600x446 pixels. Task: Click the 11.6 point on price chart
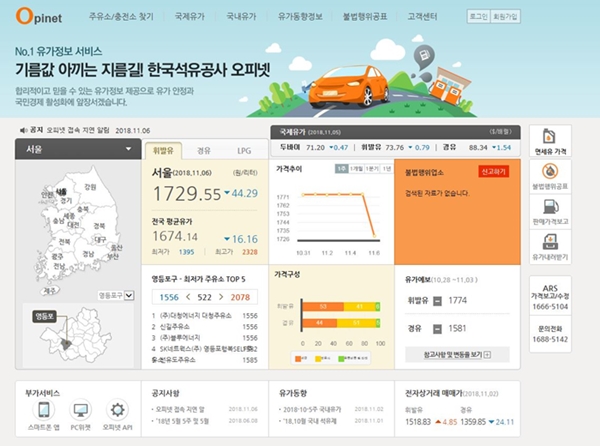click(374, 236)
